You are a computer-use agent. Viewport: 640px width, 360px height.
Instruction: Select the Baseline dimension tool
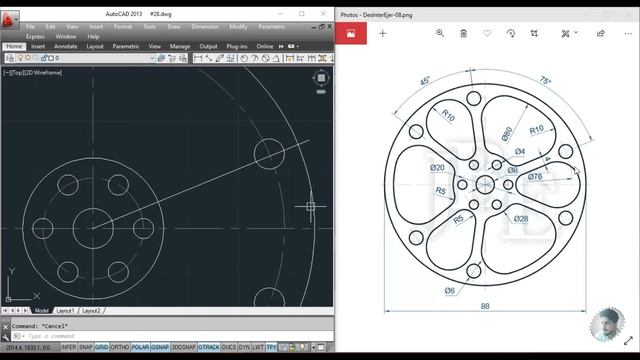point(300,58)
